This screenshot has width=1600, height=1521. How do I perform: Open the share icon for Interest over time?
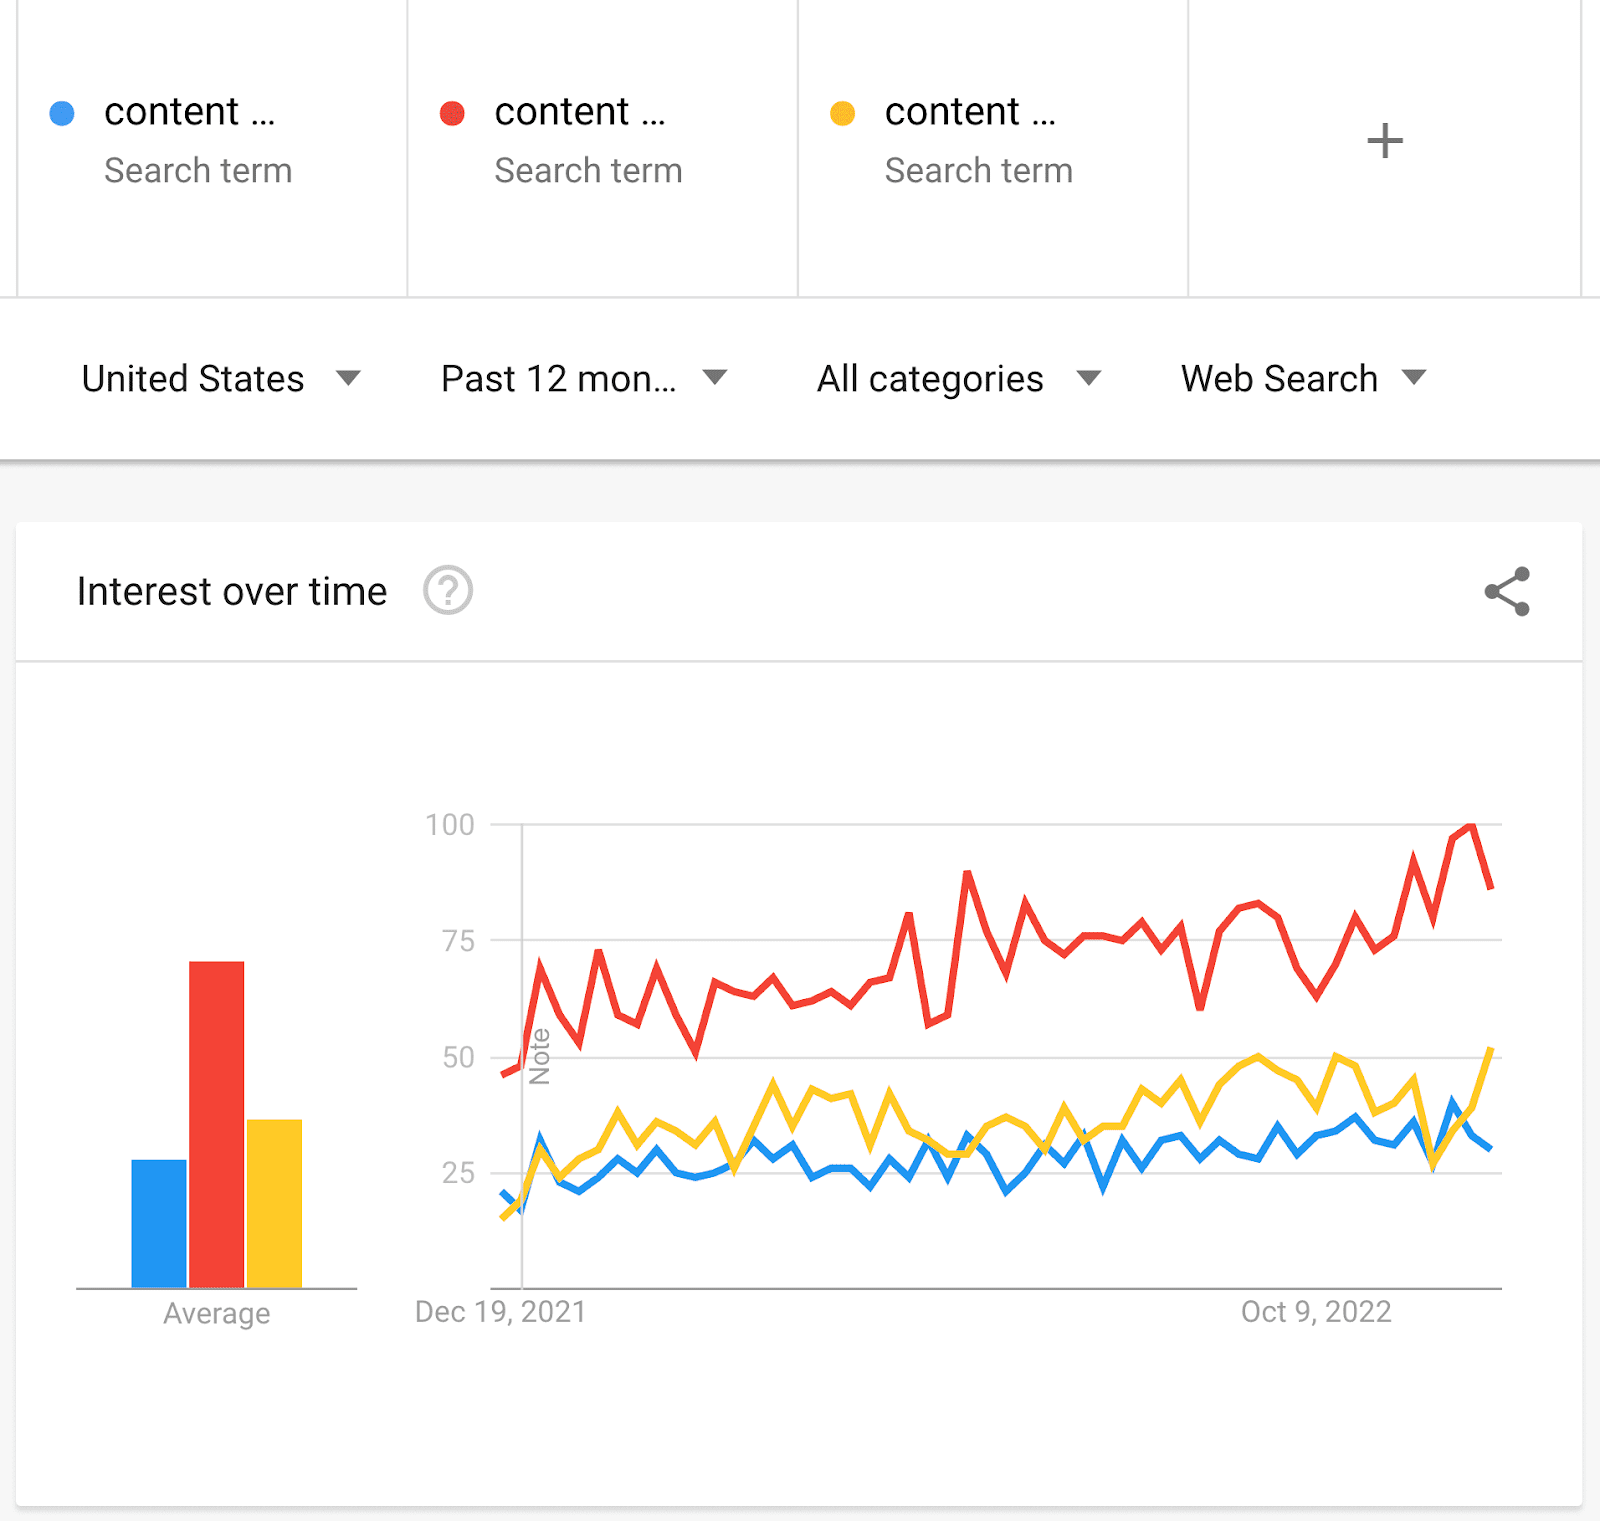[x=1507, y=592]
